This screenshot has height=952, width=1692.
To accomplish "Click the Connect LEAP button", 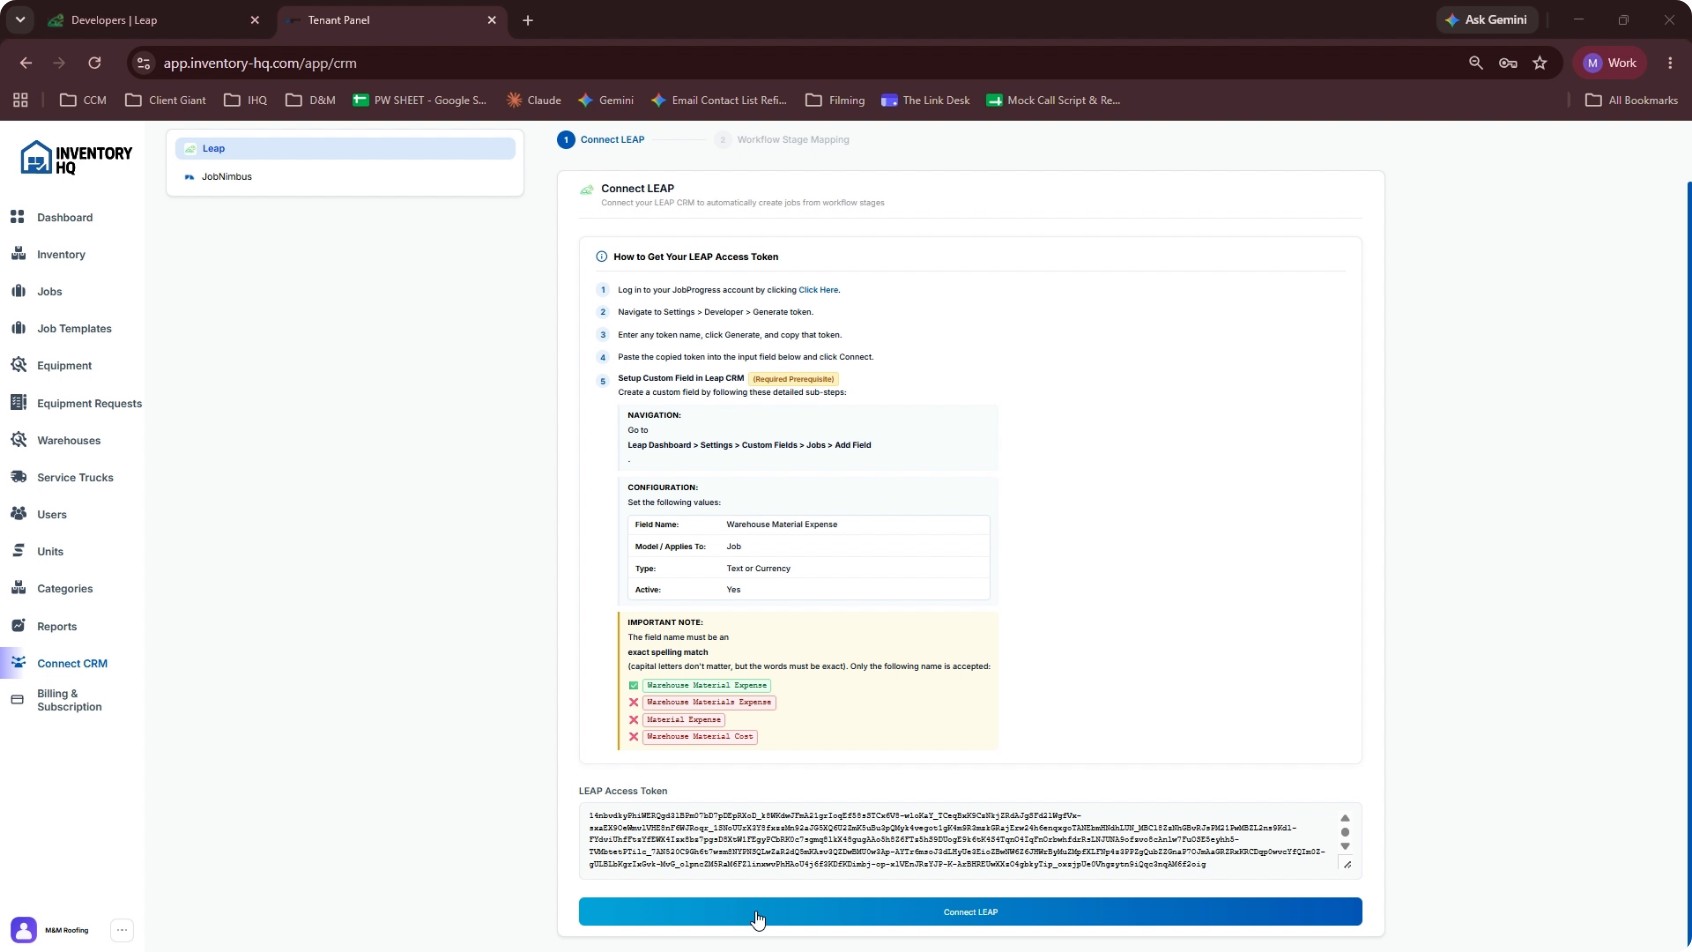I will tap(970, 912).
